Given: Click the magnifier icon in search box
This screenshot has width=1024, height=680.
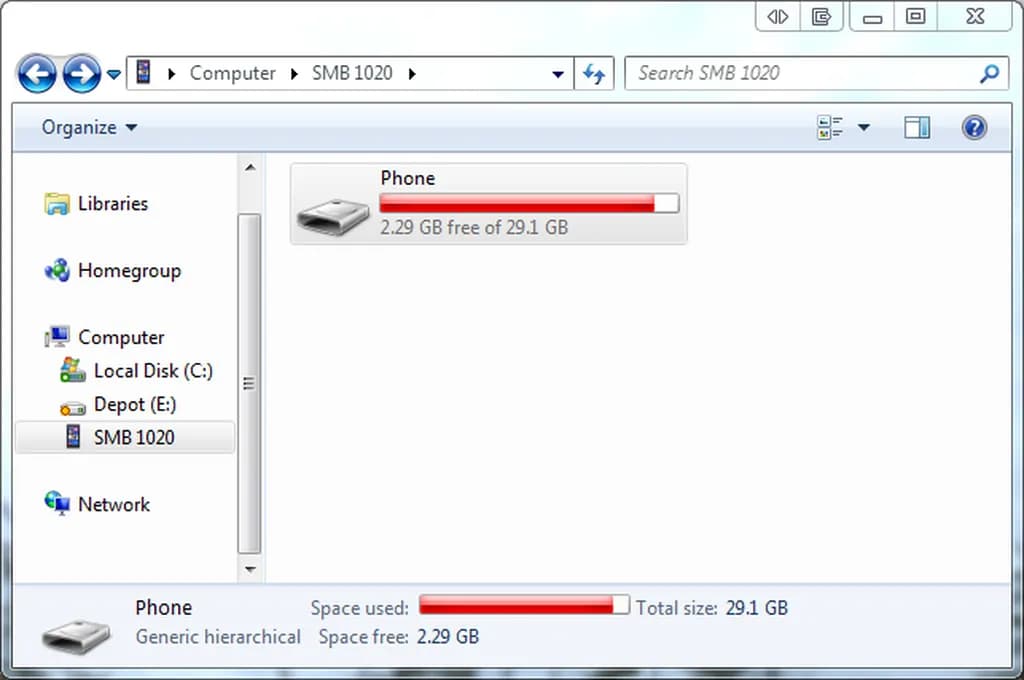Looking at the screenshot, I should click(989, 73).
